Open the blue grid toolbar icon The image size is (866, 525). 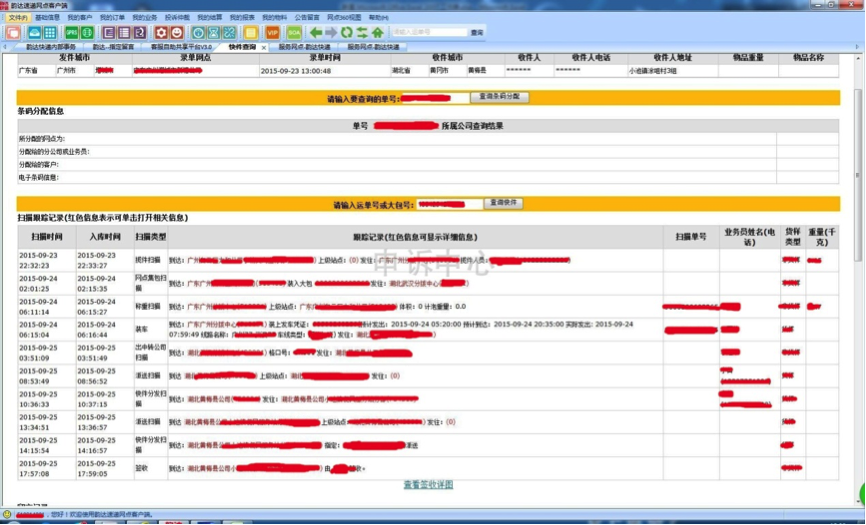tap(50, 33)
